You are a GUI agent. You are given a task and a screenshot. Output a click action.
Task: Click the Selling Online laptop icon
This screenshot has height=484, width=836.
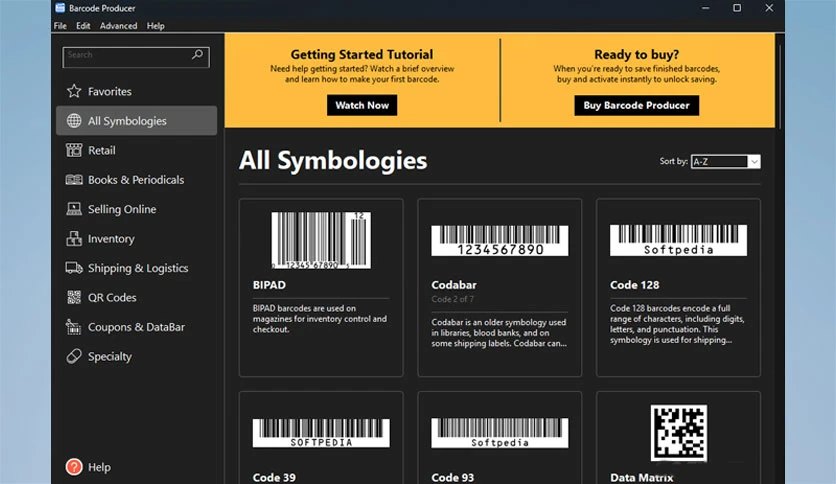(74, 209)
